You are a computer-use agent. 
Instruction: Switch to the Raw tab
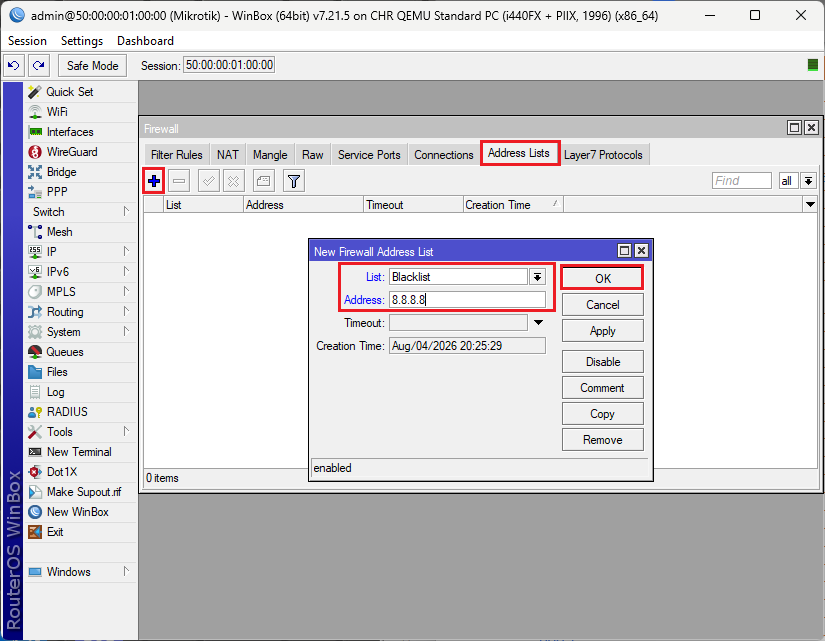point(313,155)
